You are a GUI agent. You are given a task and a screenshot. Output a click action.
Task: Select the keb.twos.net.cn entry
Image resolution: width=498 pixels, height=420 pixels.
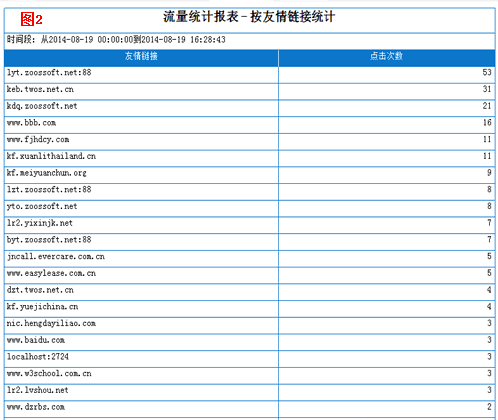[x=40, y=90]
